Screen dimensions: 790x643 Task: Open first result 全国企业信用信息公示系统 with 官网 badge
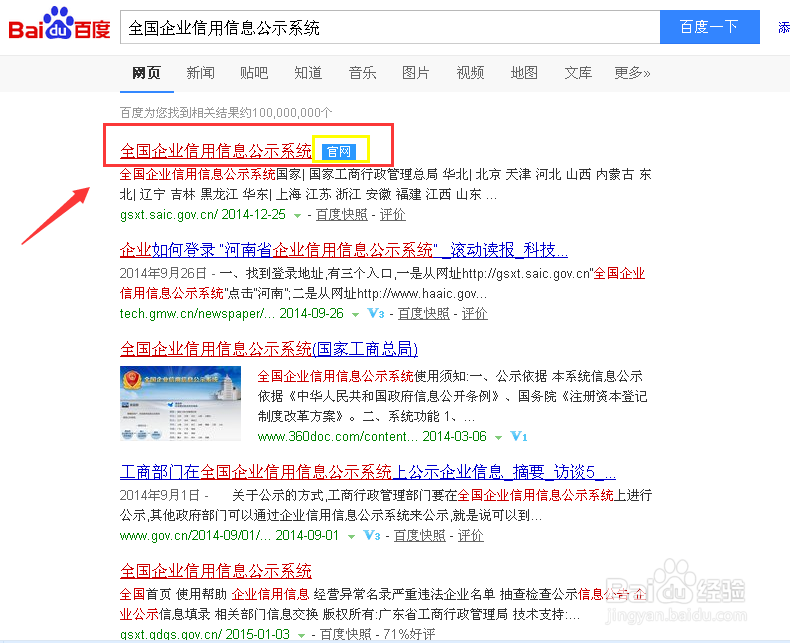click(216, 151)
